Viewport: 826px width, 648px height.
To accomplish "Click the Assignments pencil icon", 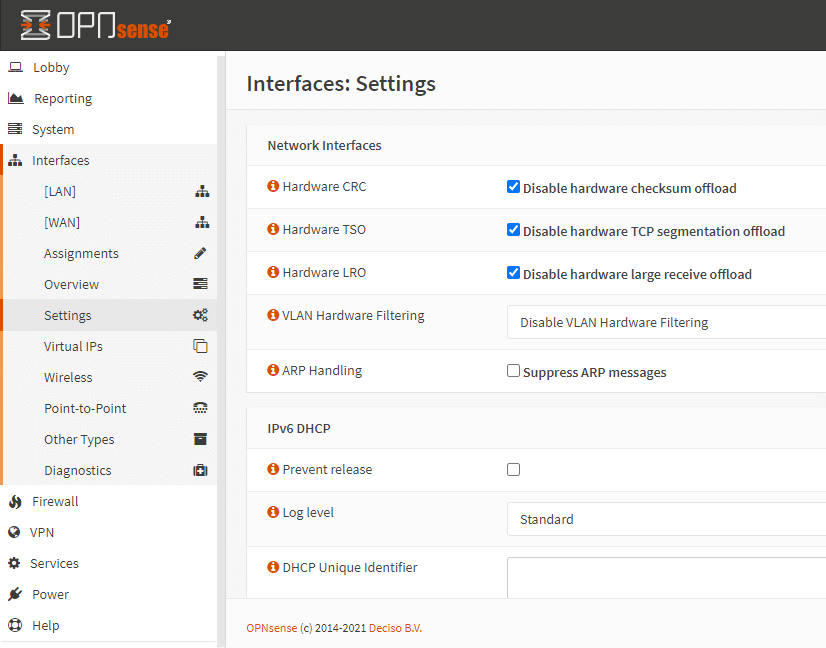I will (199, 253).
